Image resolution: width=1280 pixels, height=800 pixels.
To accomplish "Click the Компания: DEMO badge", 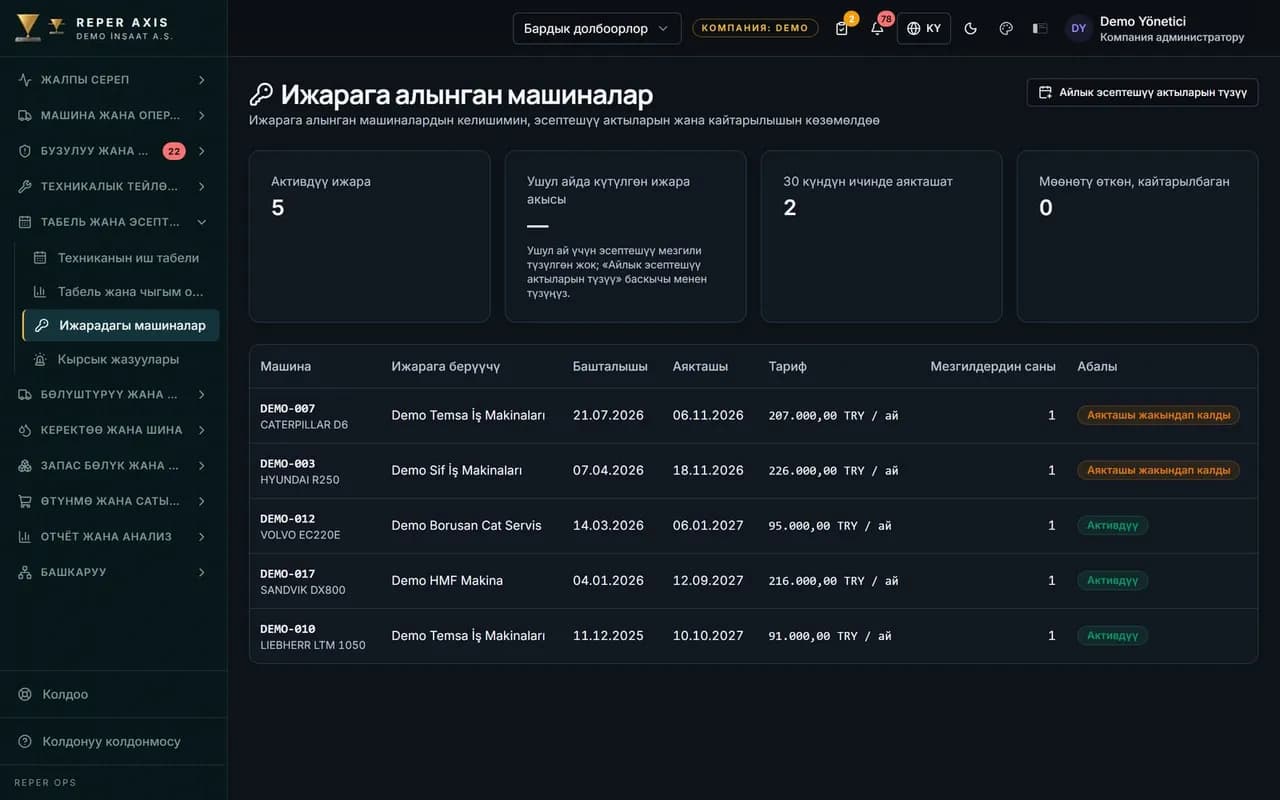I will [x=755, y=28].
